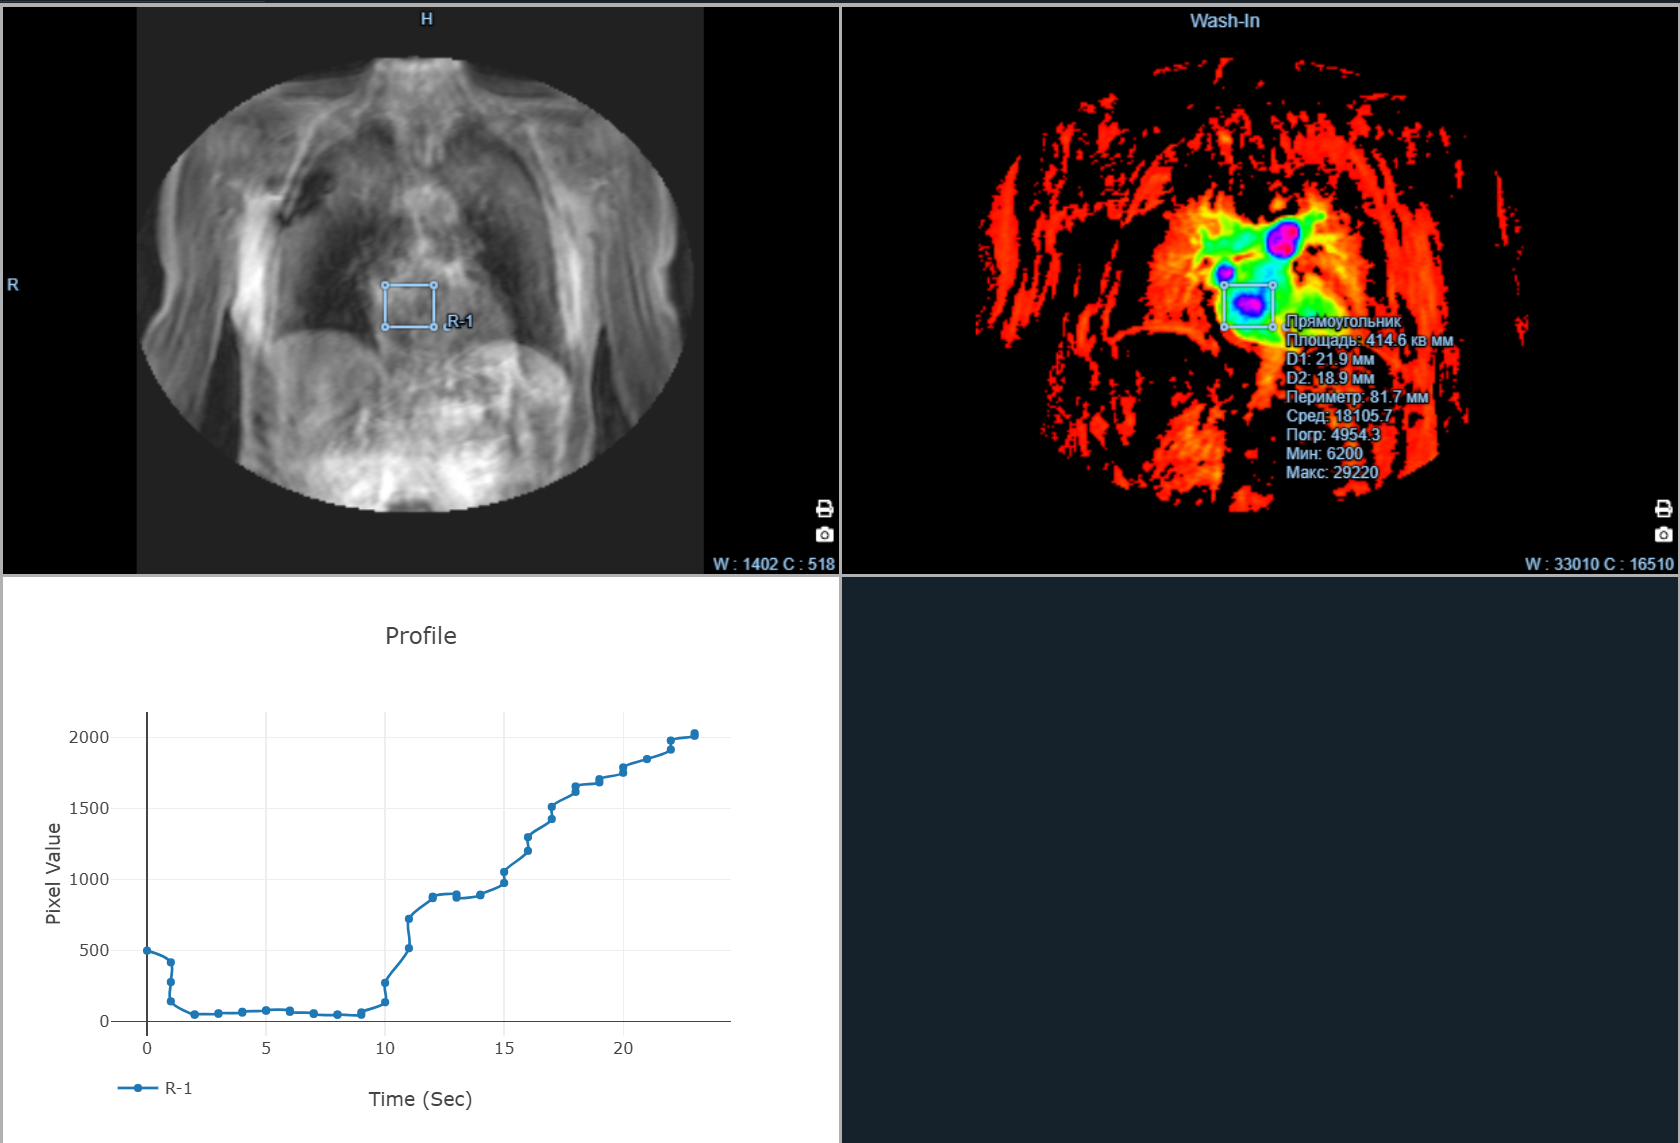Click the 20 tick label on the time axis

click(x=623, y=1048)
